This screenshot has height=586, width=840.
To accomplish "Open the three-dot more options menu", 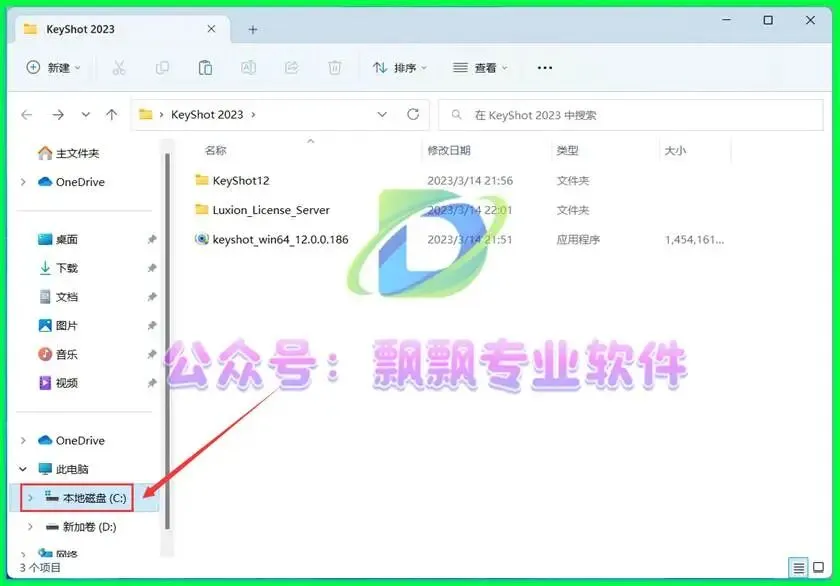I will (x=545, y=68).
